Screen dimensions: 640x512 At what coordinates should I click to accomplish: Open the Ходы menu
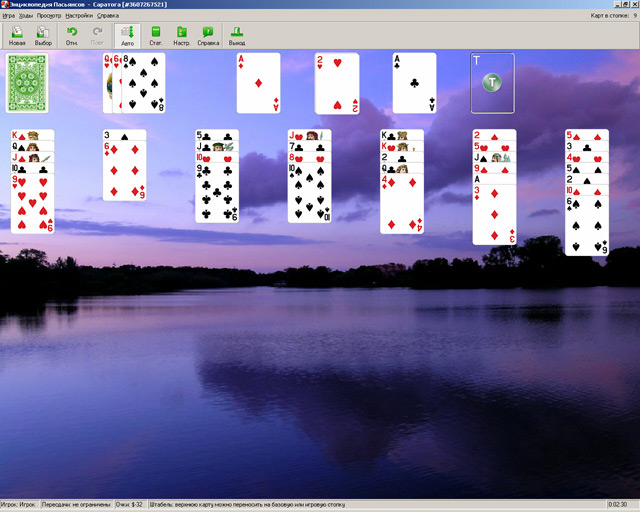(25, 16)
